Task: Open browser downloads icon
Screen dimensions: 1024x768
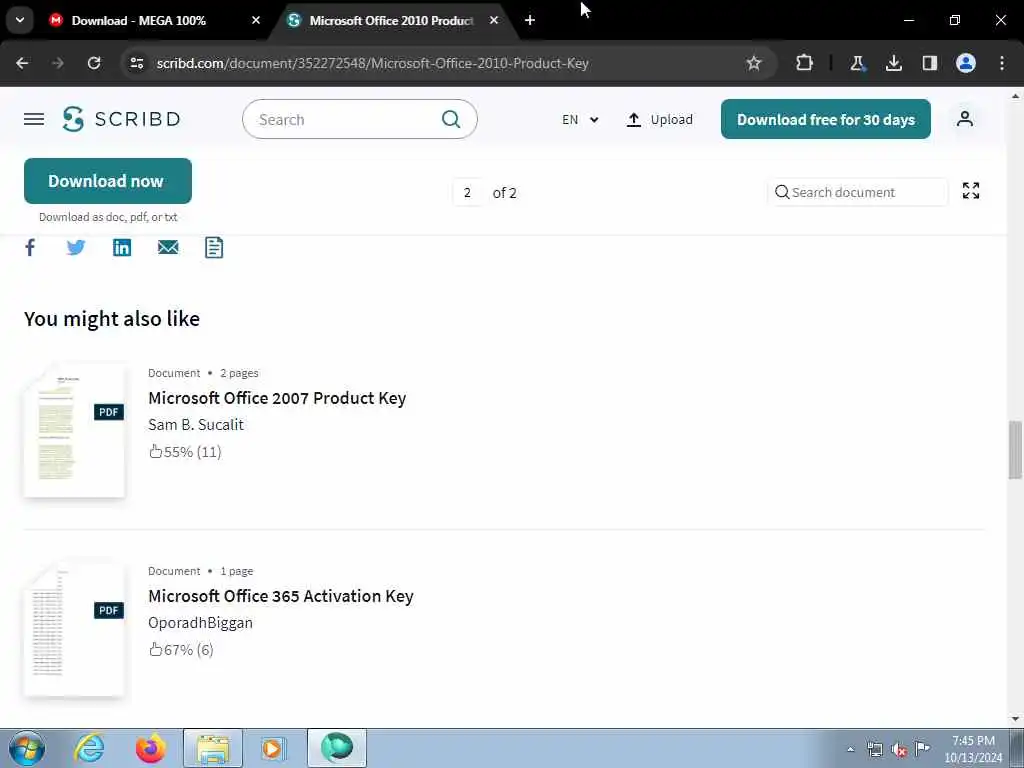Action: tap(893, 63)
